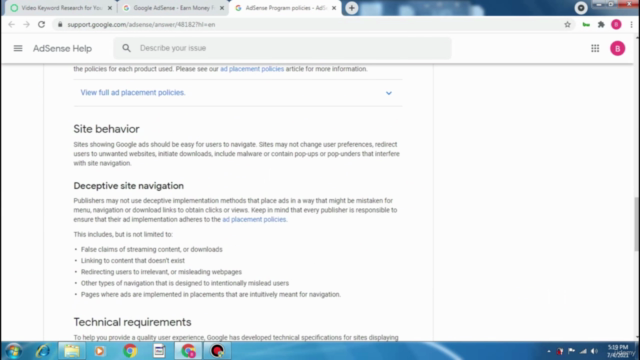Click 'Pages where ads are implemented' bullet
640x360 pixels.
pos(211,294)
